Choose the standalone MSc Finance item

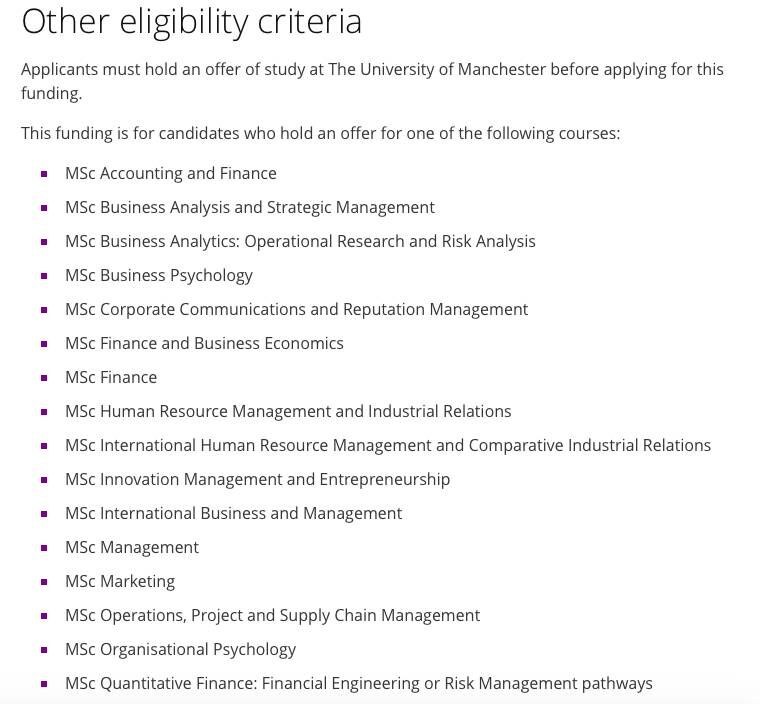tap(111, 377)
